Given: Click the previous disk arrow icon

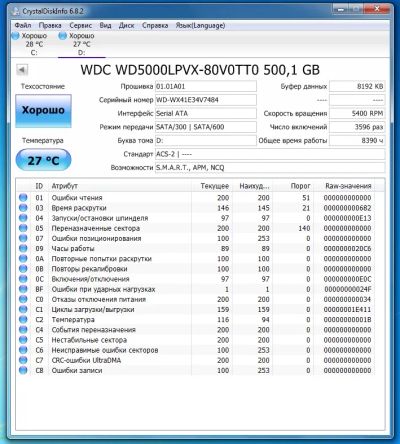Looking at the screenshot, I should pyautogui.click(x=22, y=70).
